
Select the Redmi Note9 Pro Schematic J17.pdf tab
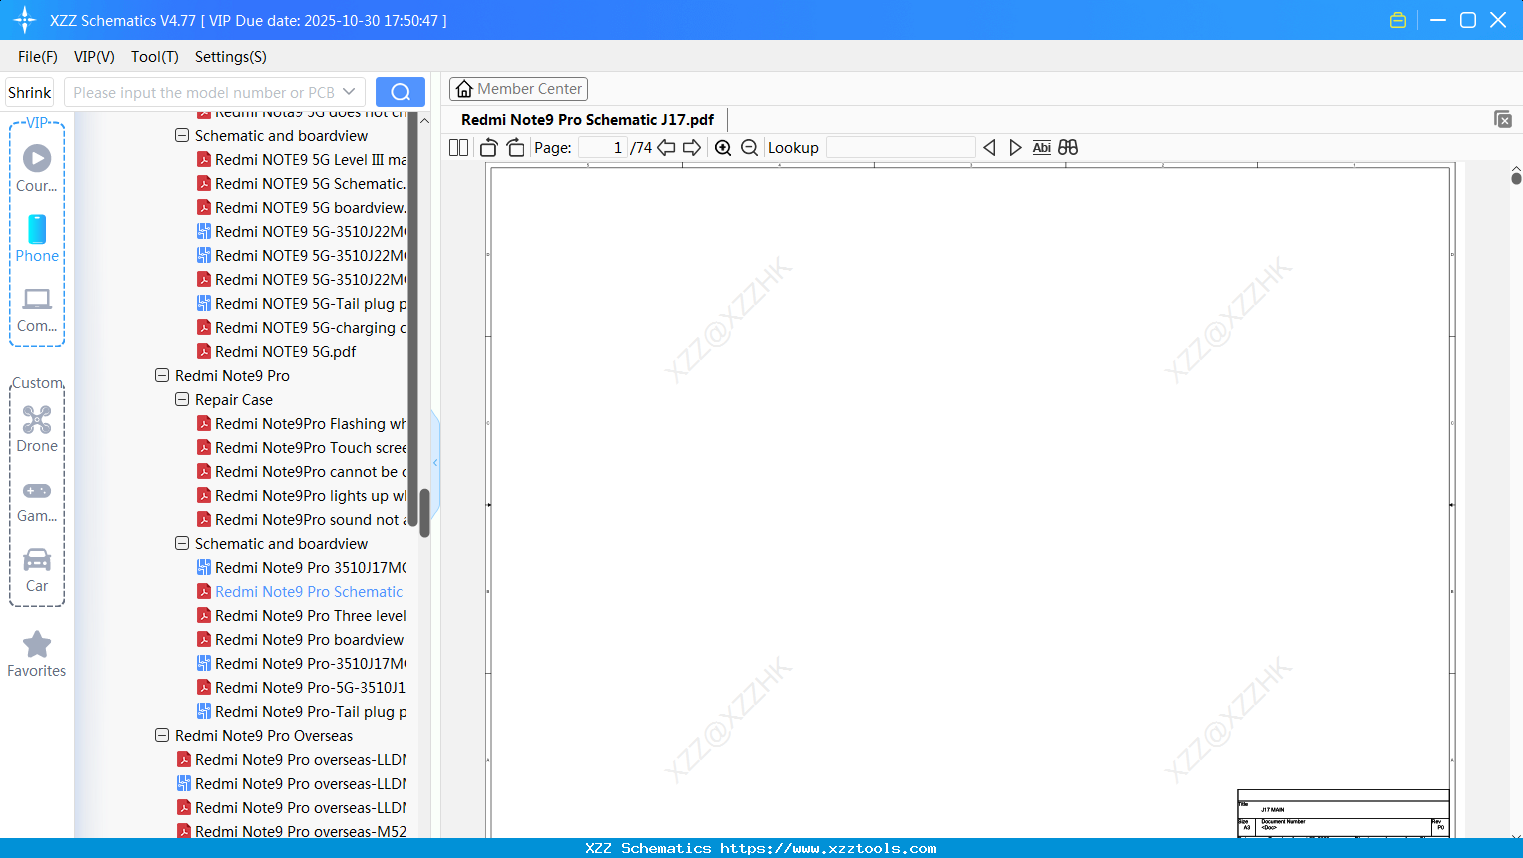click(x=588, y=120)
